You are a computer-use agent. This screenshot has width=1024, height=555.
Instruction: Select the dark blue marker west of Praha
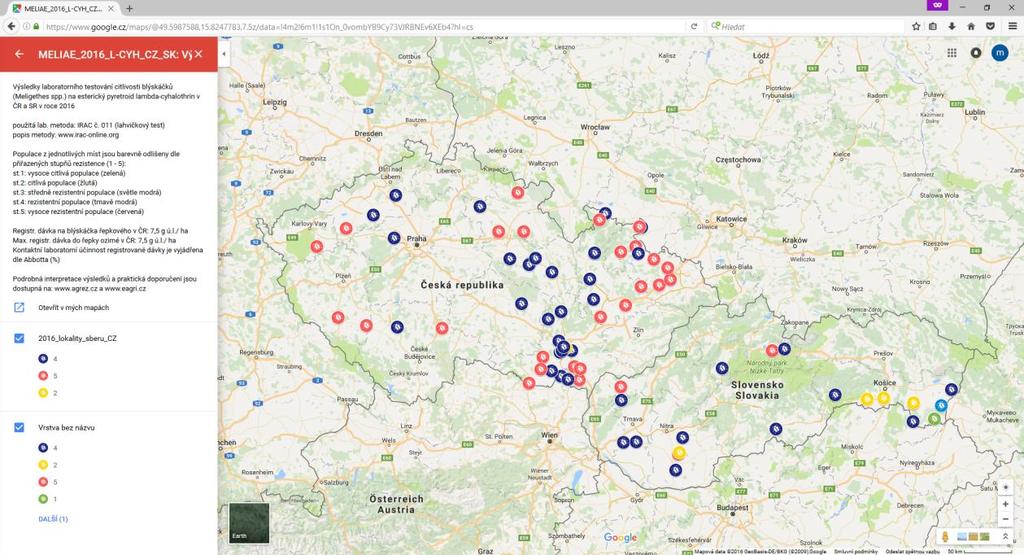[x=394, y=238]
